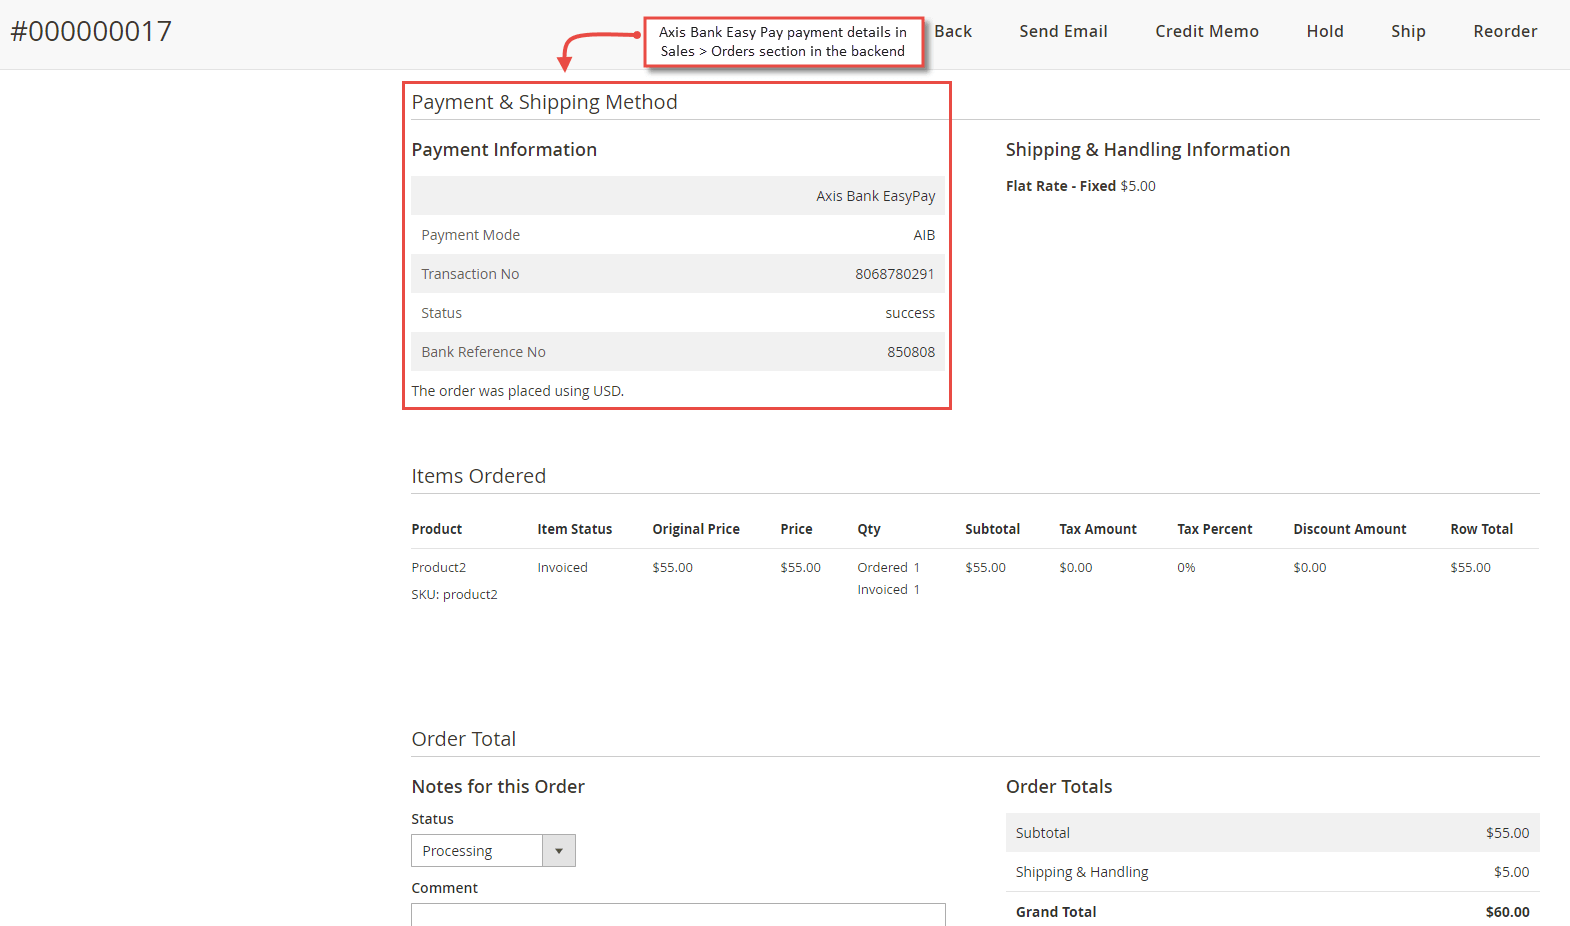
Task: Click the Axis Bank EasyPay label
Action: pyautogui.click(x=875, y=196)
